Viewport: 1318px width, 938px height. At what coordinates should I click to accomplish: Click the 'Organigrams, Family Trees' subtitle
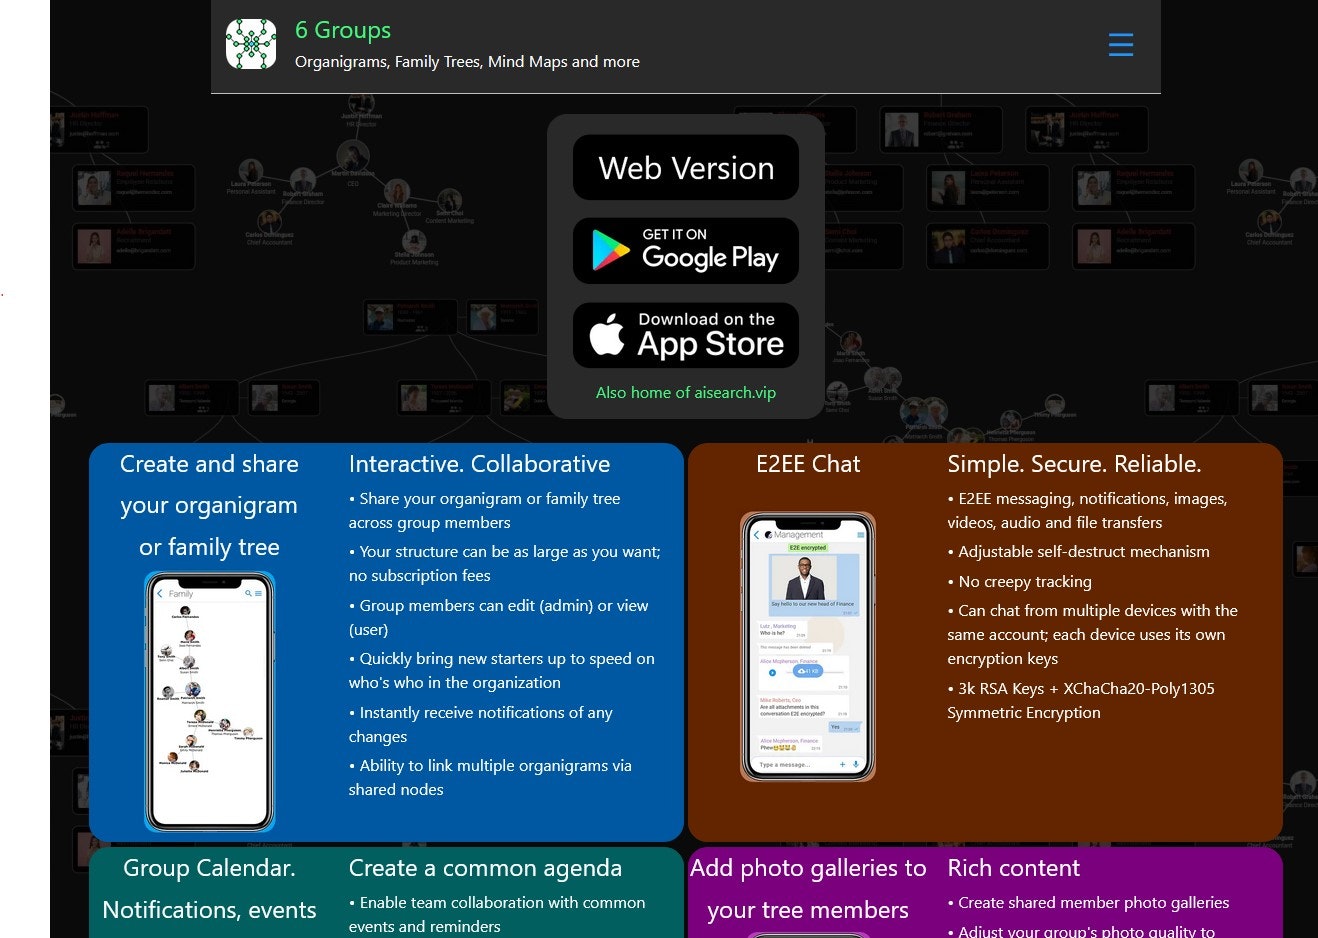(x=467, y=62)
